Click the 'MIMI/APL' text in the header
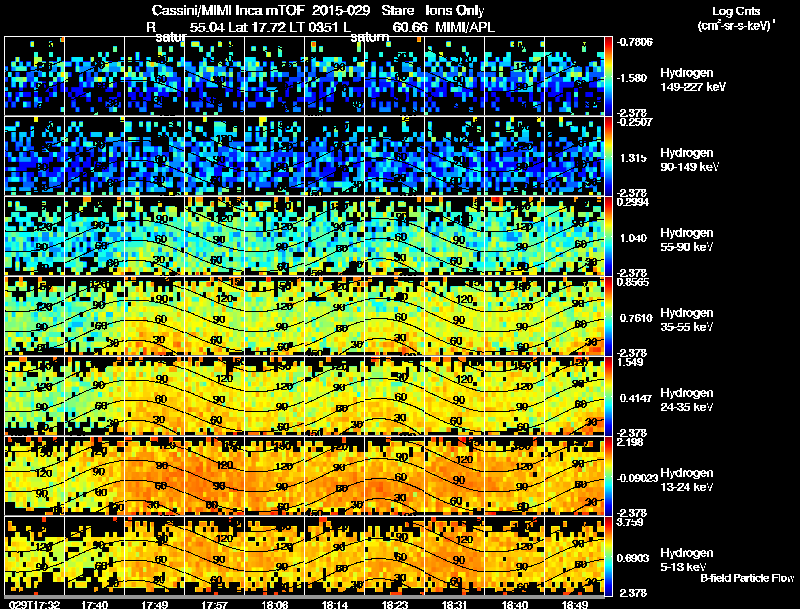800x609 pixels. click(465, 27)
